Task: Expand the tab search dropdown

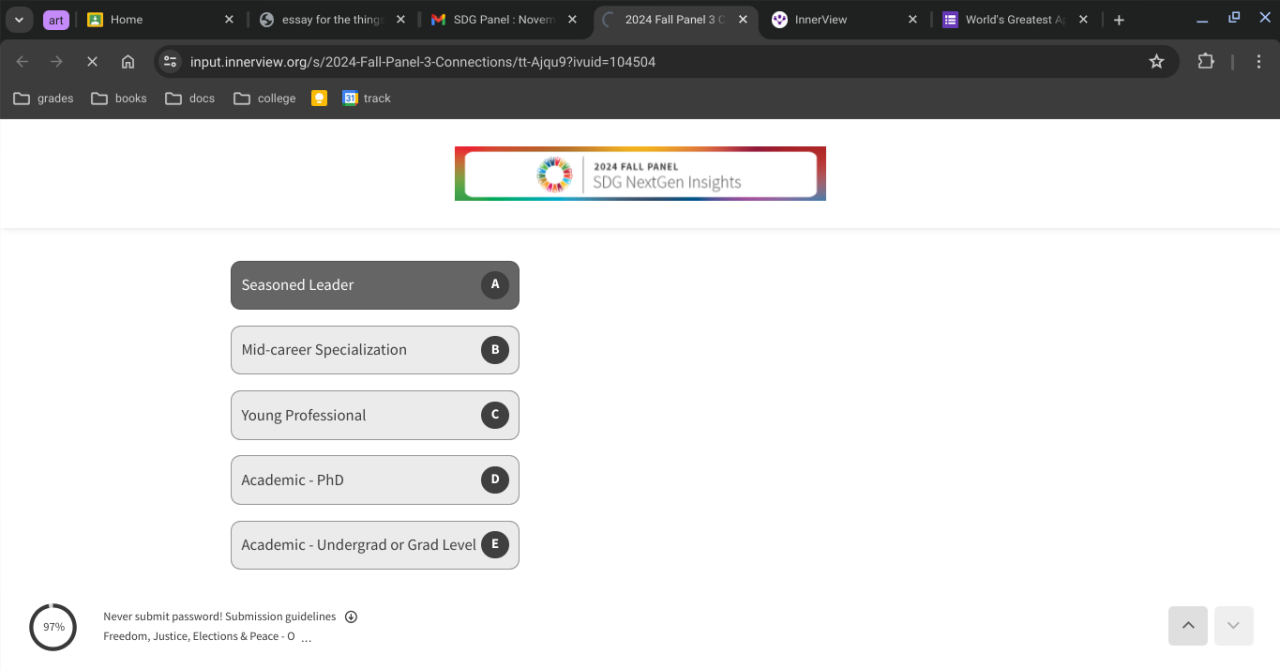Action: click(19, 20)
